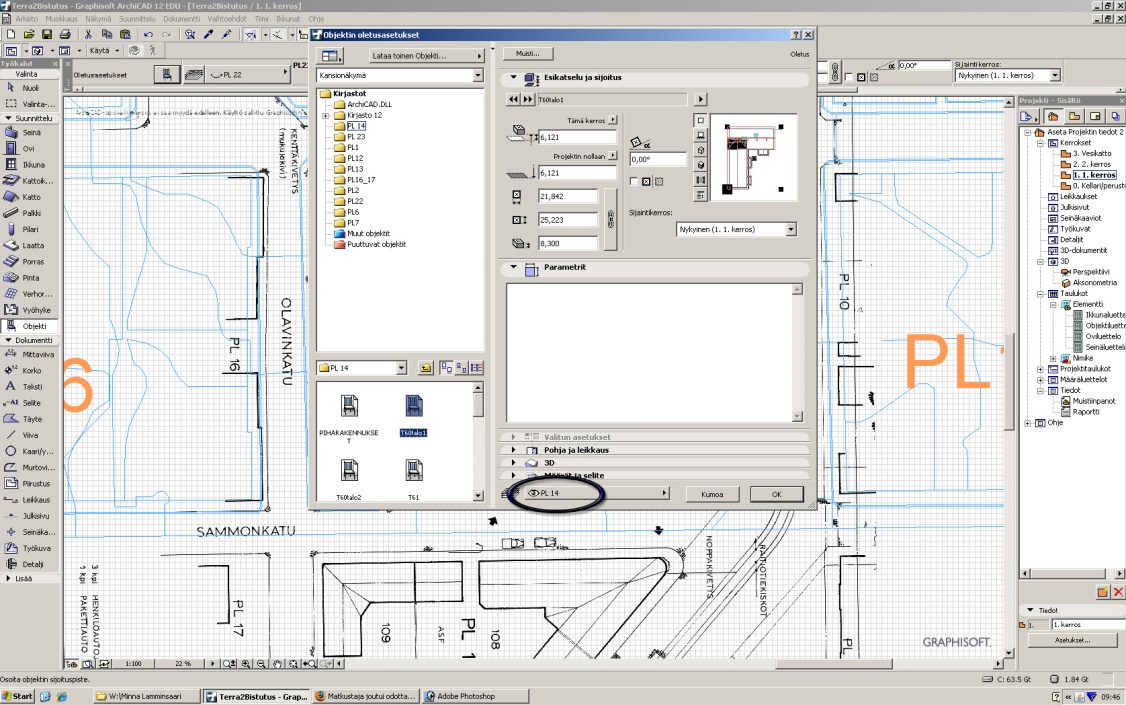
Task: Click the rotation angle 0,00° field
Action: 658,159
